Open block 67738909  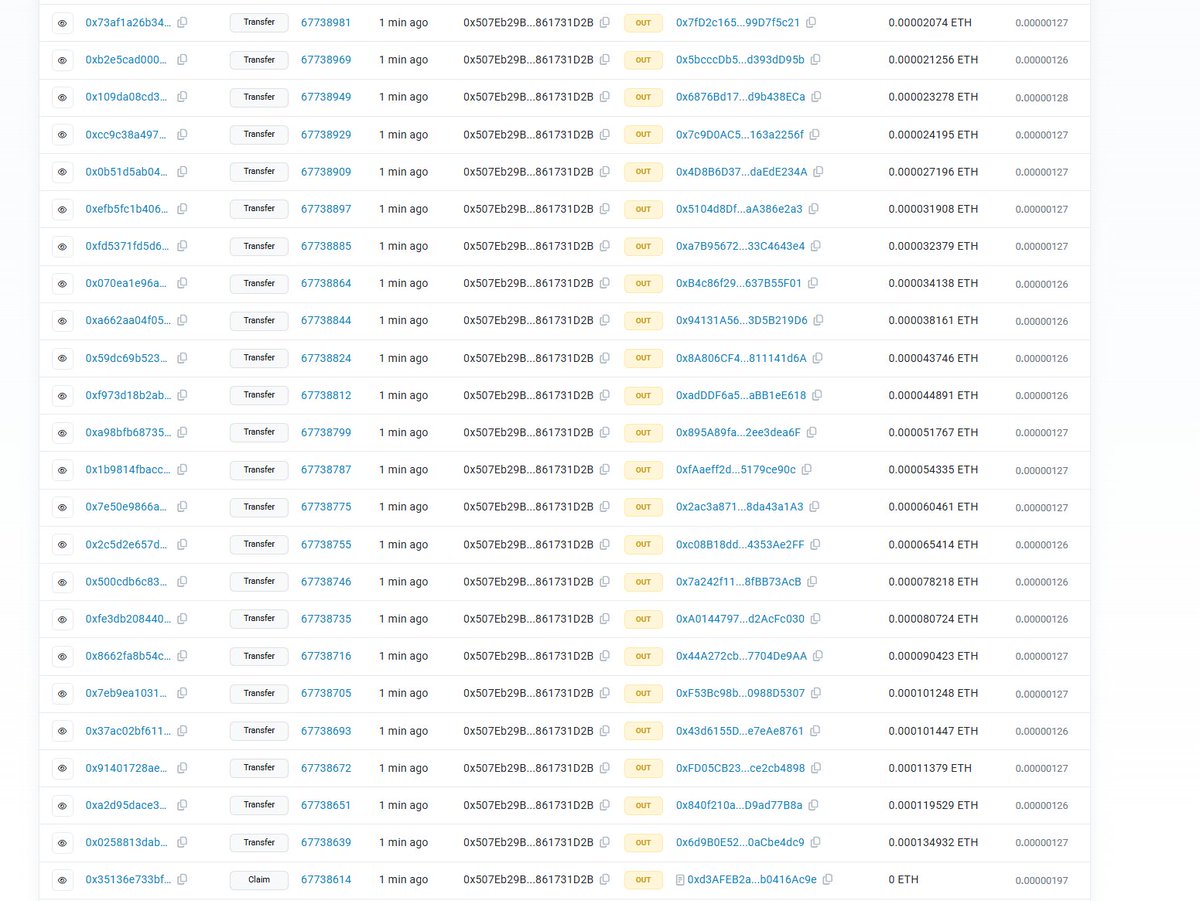tap(326, 172)
